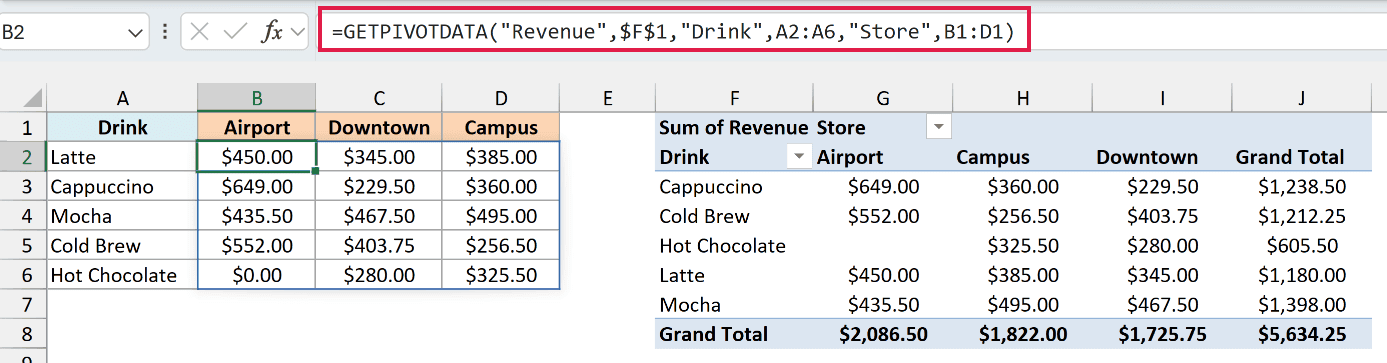This screenshot has height=363, width=1387.
Task: Click the $1,238.50 Cappuccino grand total
Action: tap(1302, 187)
